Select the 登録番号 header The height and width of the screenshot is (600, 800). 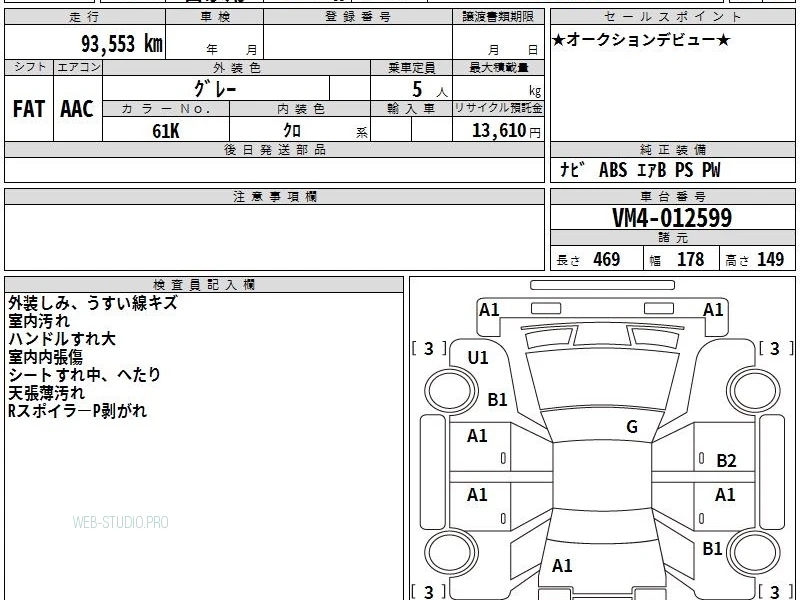coord(358,17)
